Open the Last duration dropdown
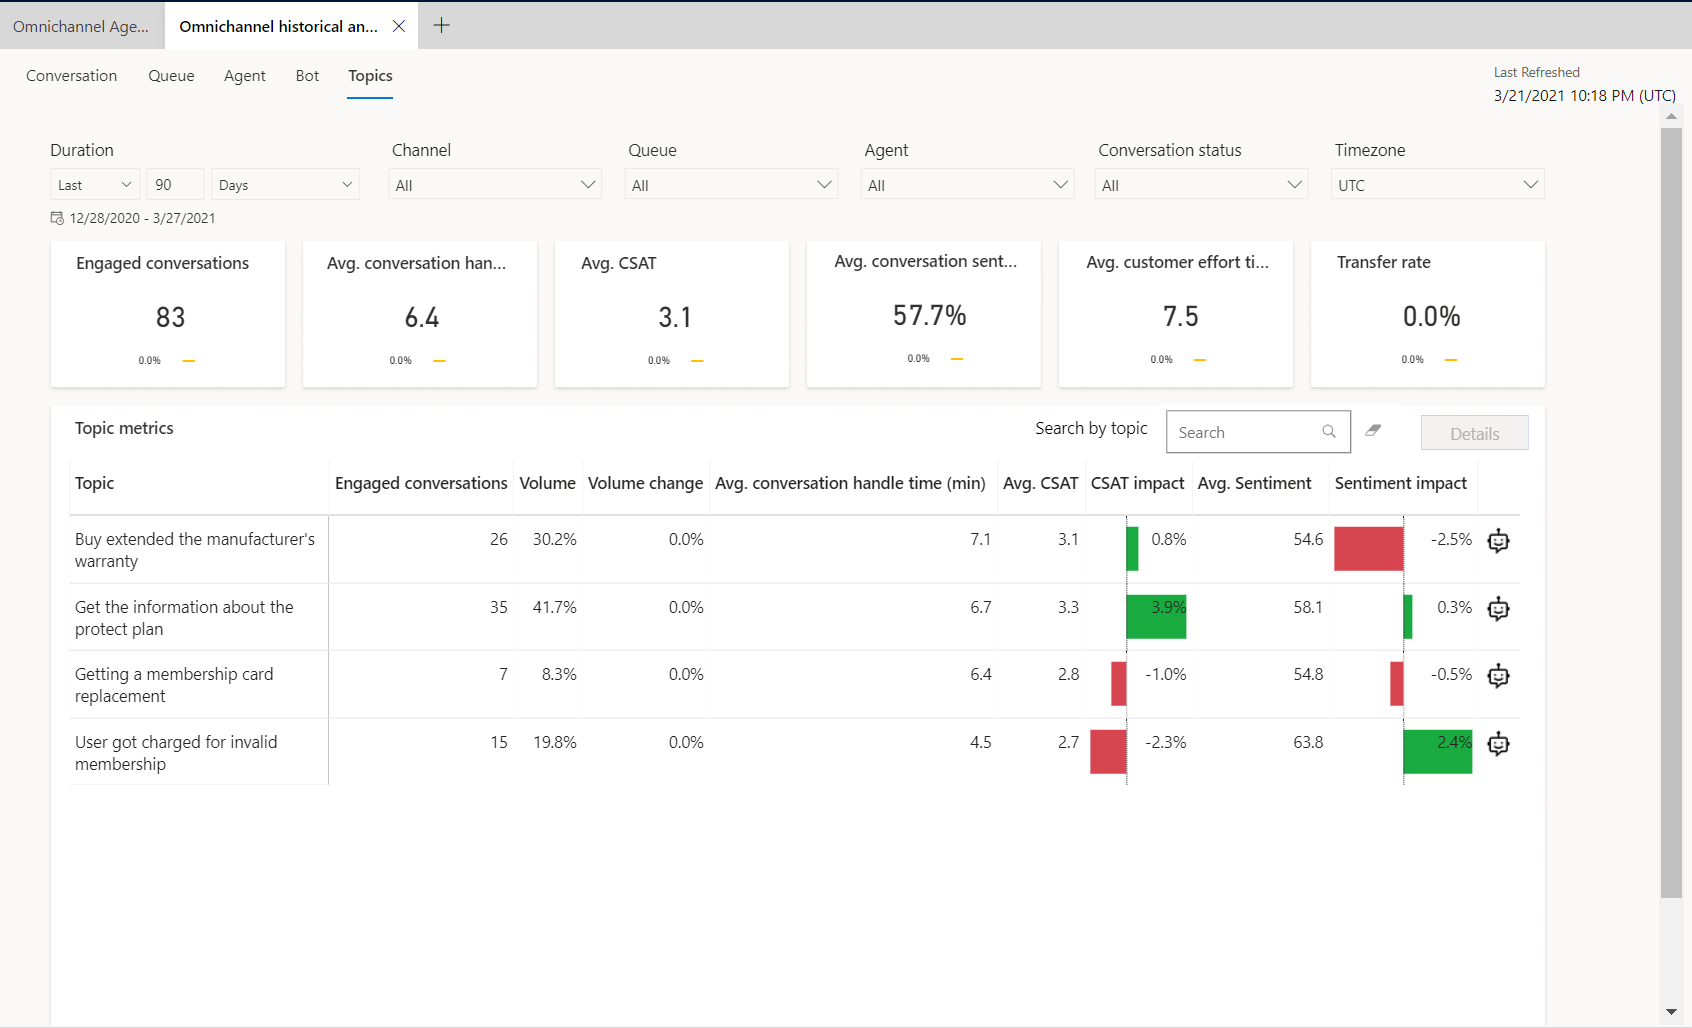 click(95, 185)
